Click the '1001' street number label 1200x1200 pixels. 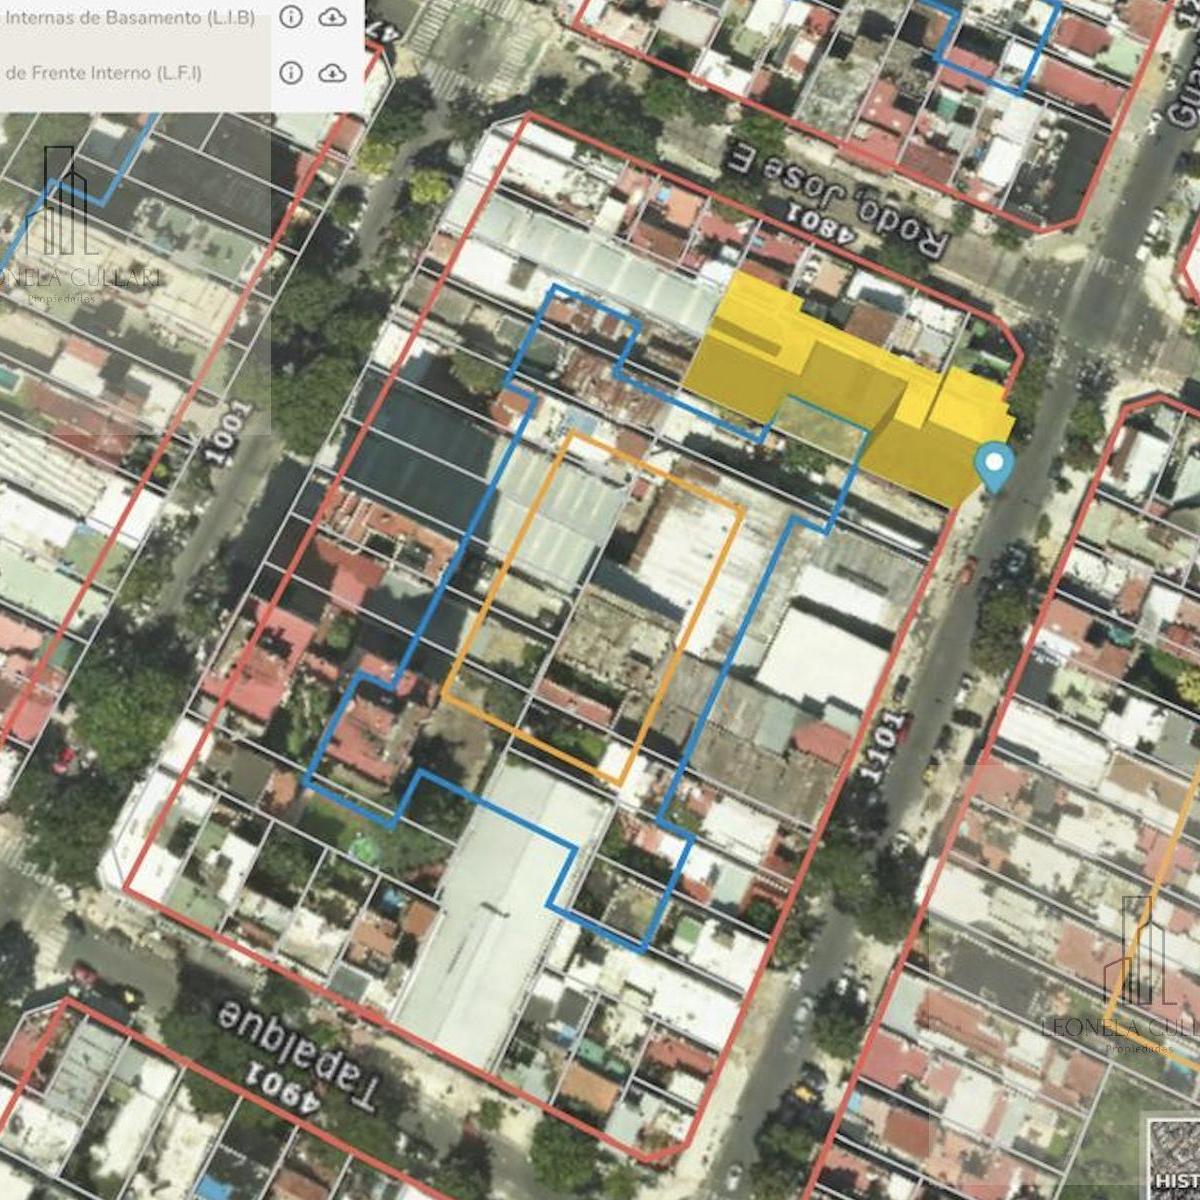click(x=227, y=432)
